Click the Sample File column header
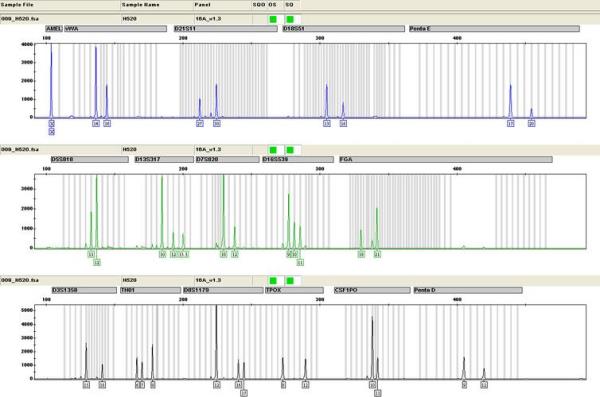The image size is (600, 397). pyautogui.click(x=17, y=5)
